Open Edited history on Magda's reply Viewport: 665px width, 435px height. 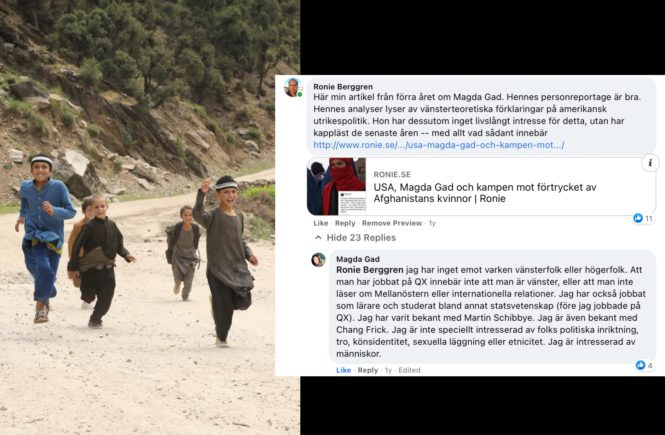(409, 370)
